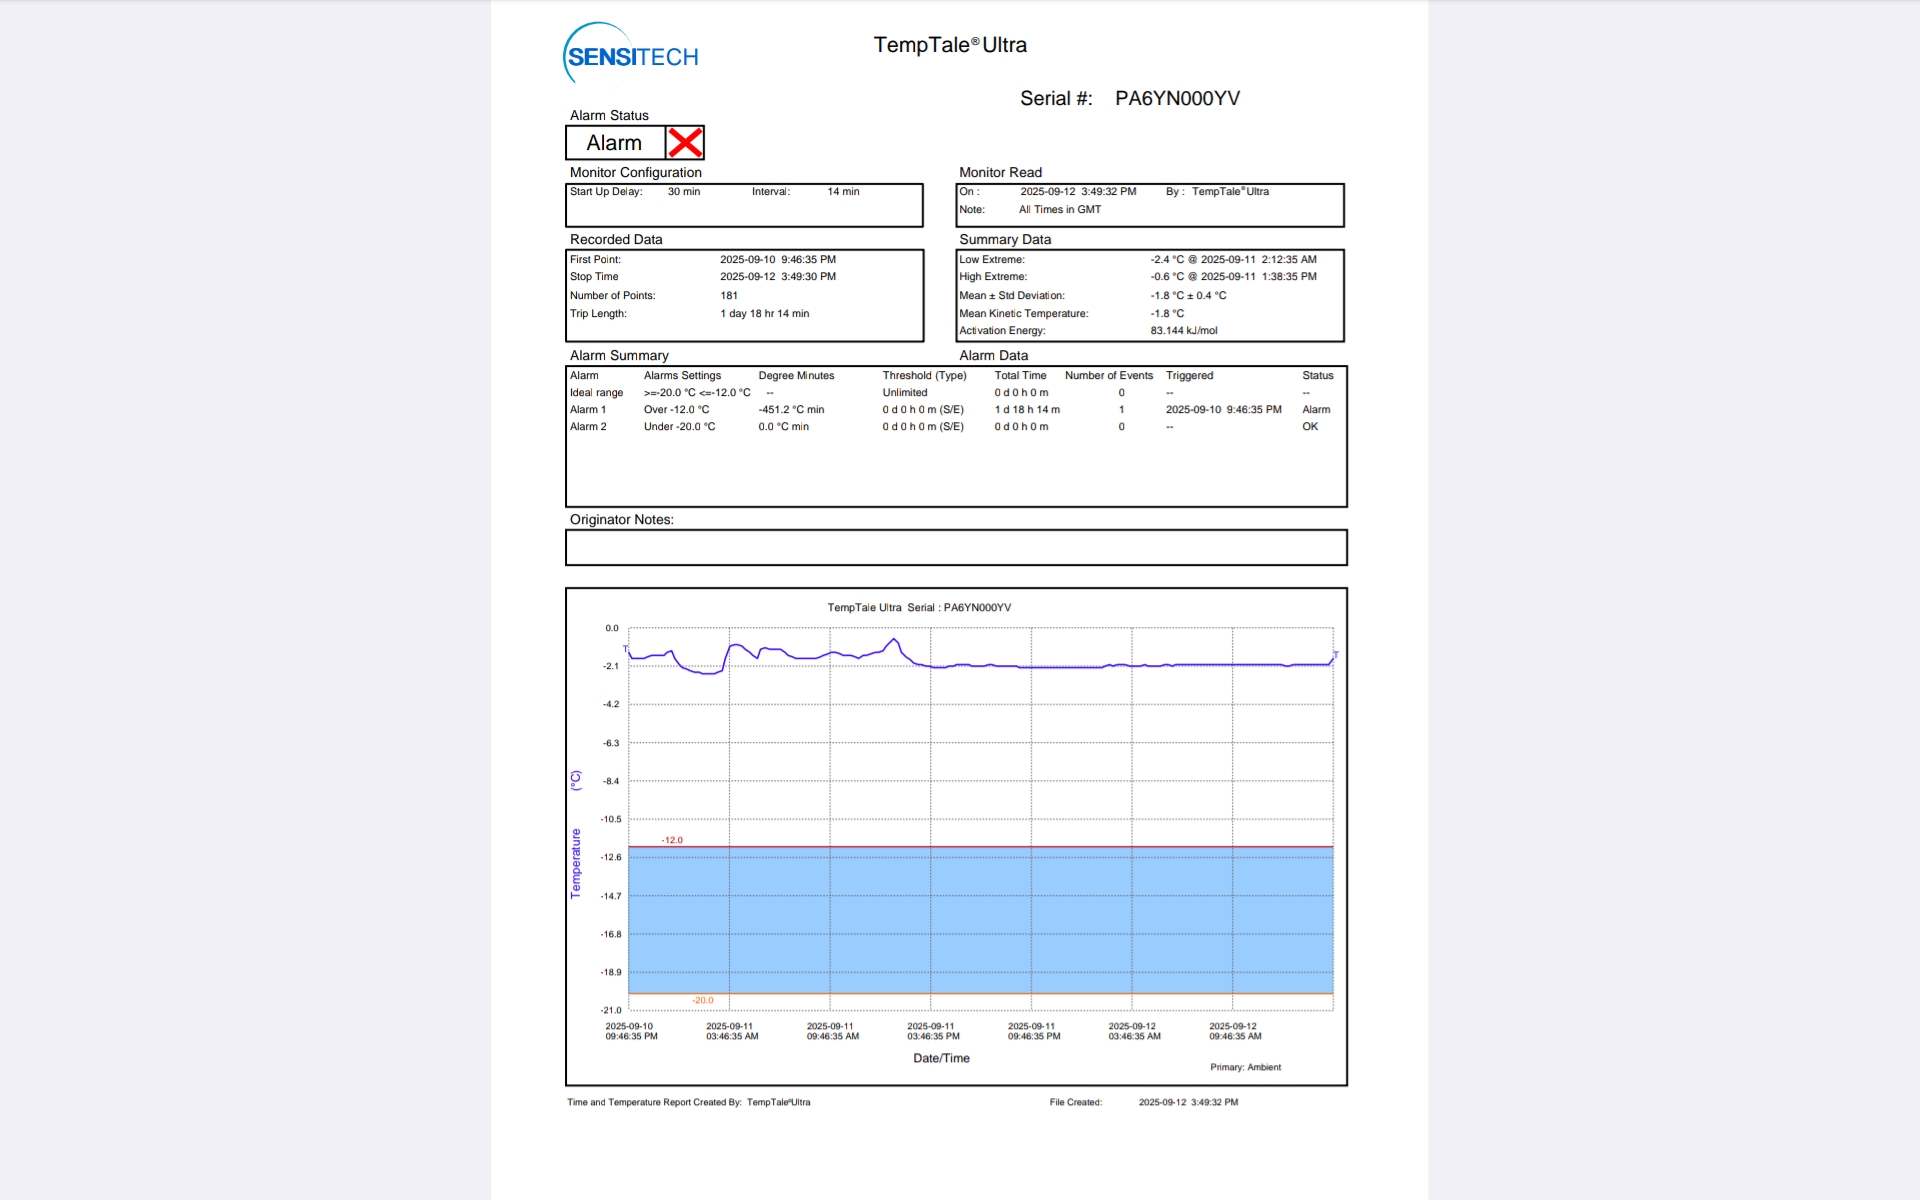
Task: Click the Trip Length value
Action: pos(764,314)
